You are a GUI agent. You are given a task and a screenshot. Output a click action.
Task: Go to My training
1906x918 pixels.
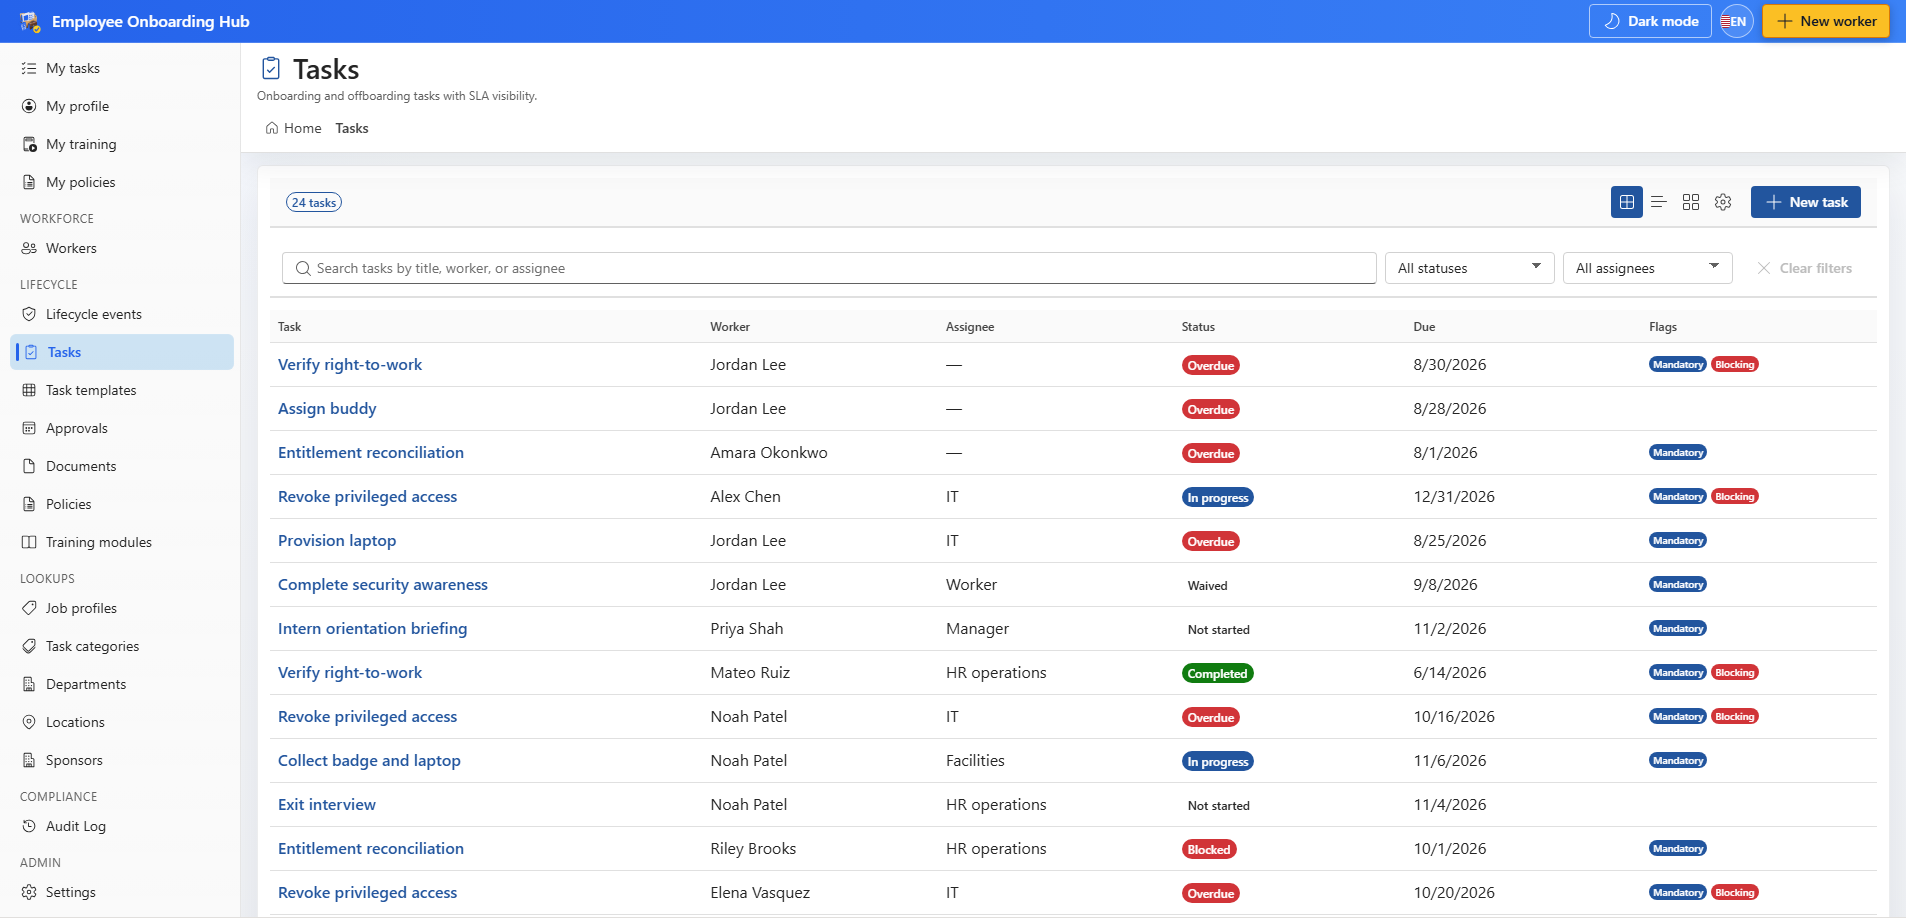(x=122, y=144)
